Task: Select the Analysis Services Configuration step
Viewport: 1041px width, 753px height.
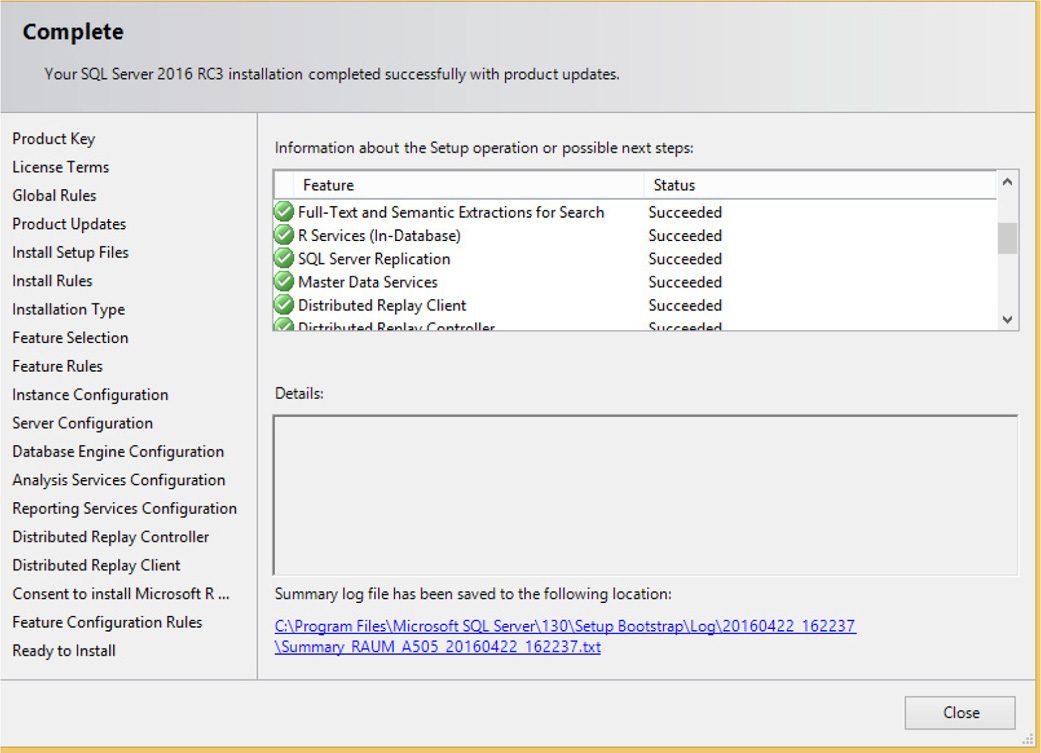Action: tap(119, 480)
